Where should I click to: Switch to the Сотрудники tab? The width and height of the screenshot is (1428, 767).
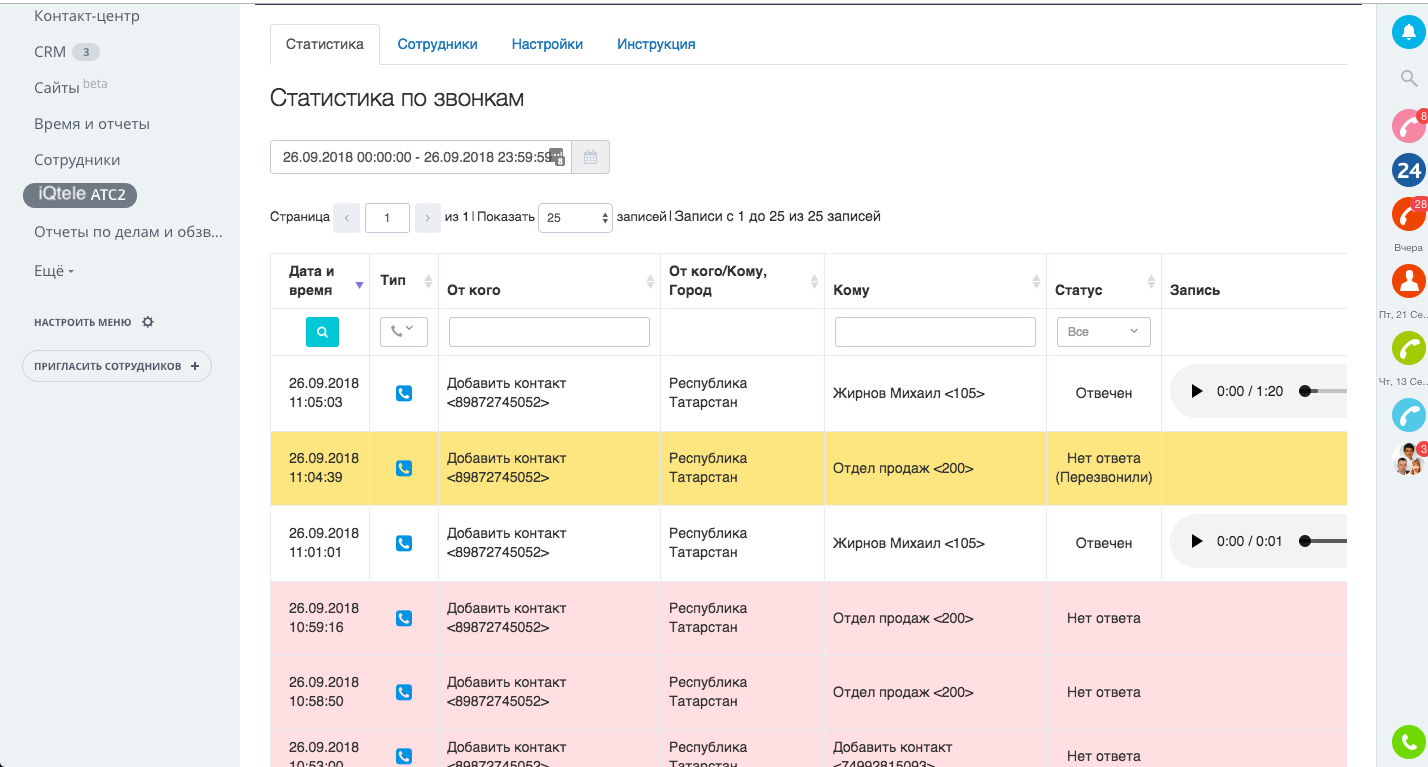[x=437, y=44]
